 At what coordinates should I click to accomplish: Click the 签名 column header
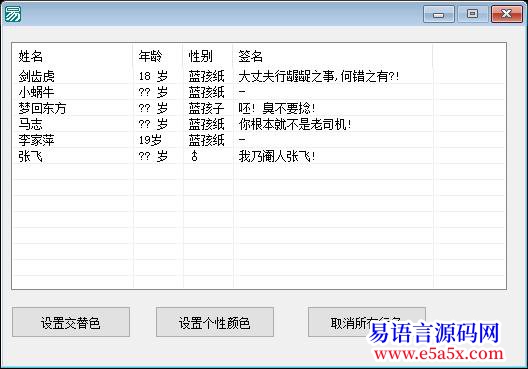[333, 56]
